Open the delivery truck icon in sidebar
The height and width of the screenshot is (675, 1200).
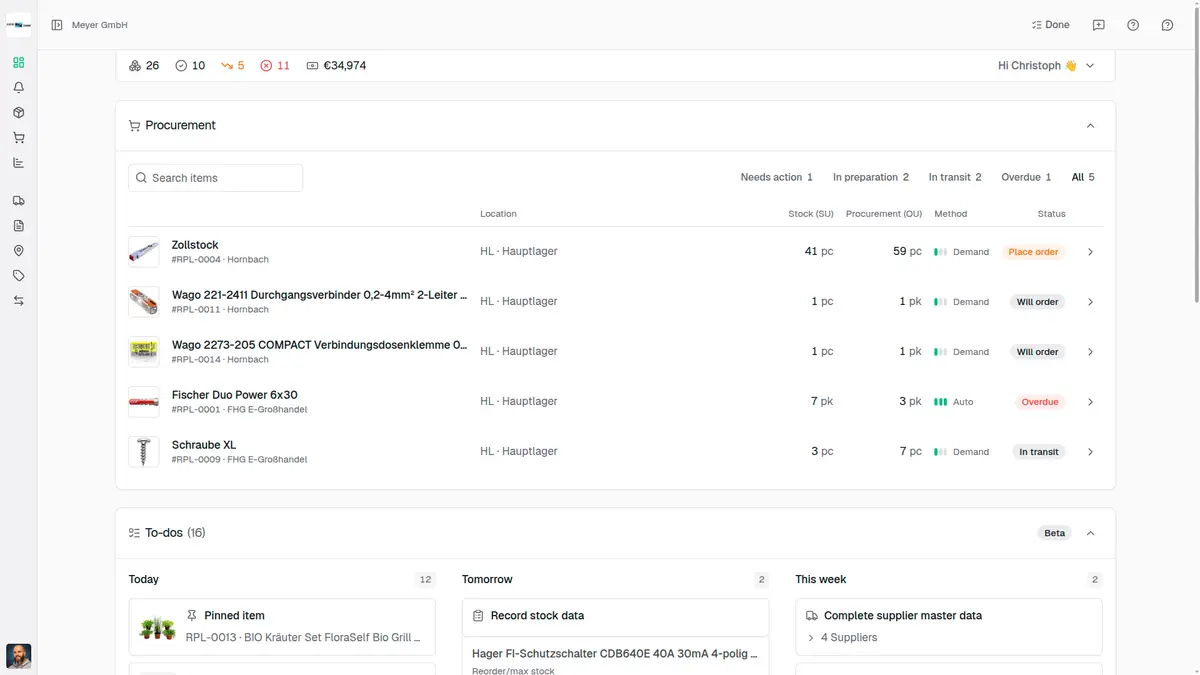18,201
